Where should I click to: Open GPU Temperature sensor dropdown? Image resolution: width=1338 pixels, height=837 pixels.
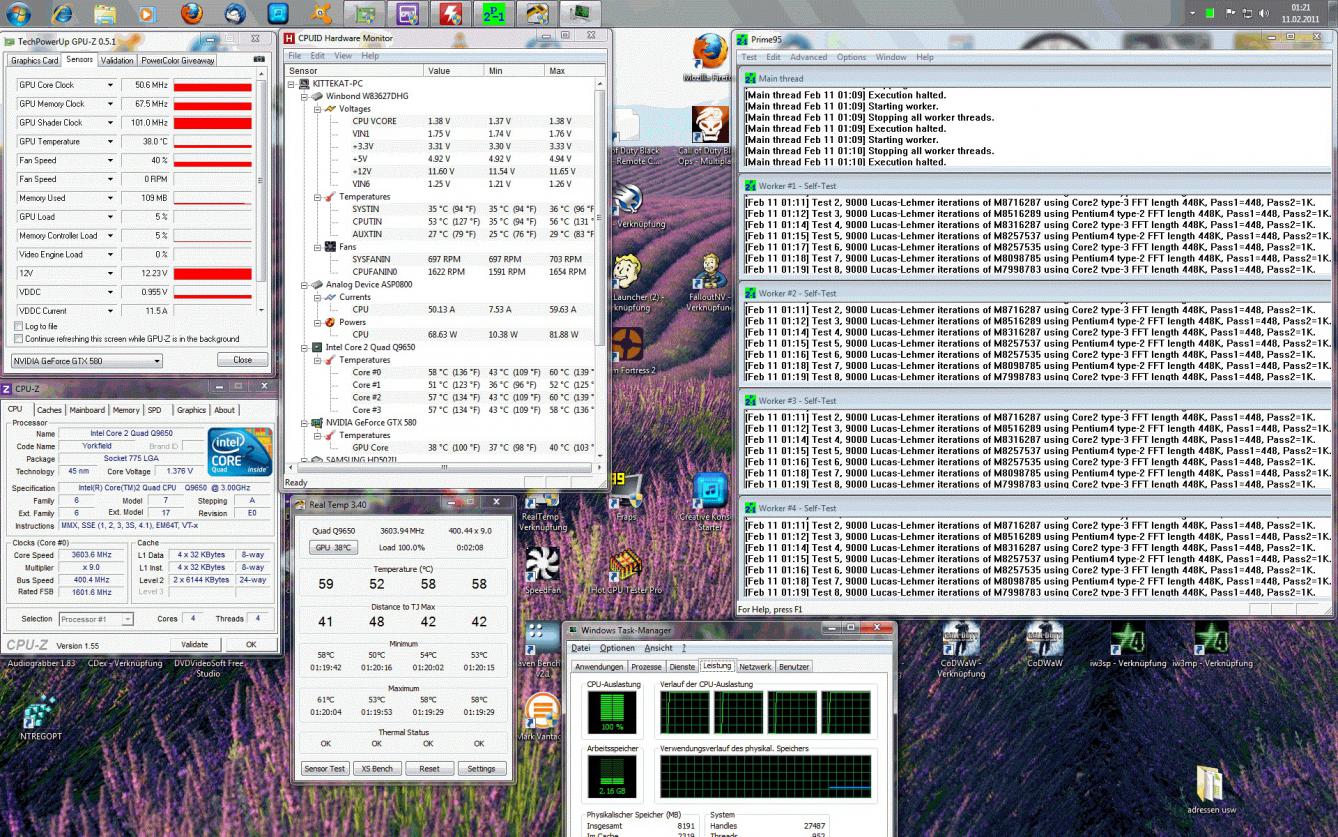110,142
